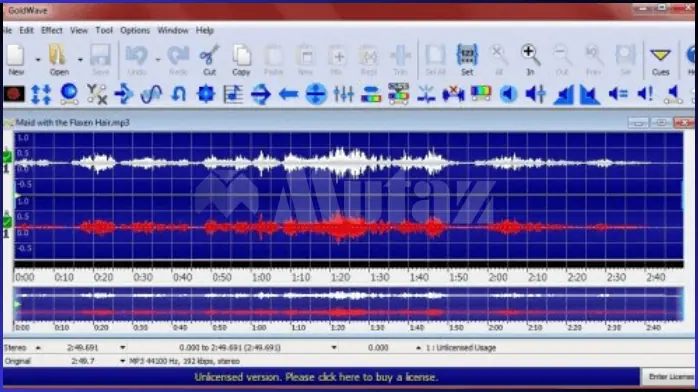This screenshot has width=698, height=392.
Task: Open the Cues triangle icon
Action: tap(660, 60)
